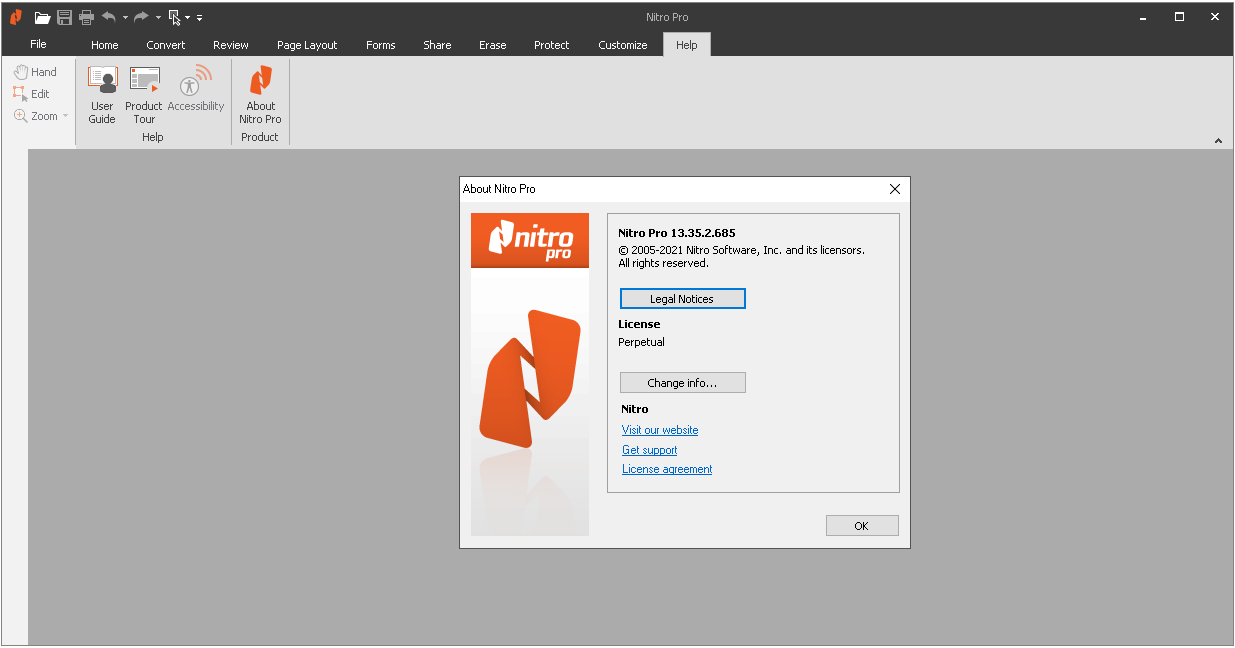Switch to the Page Layout tab
Image resolution: width=1235 pixels, height=648 pixels.
(x=307, y=45)
